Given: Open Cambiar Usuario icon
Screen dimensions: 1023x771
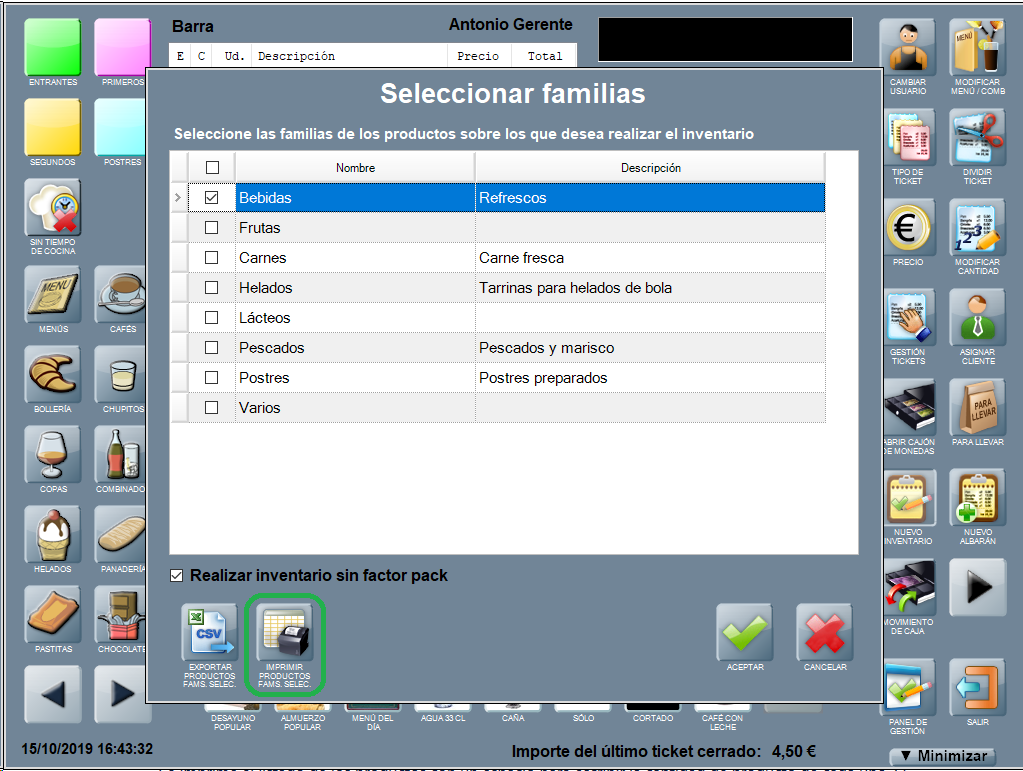Looking at the screenshot, I should [907, 48].
